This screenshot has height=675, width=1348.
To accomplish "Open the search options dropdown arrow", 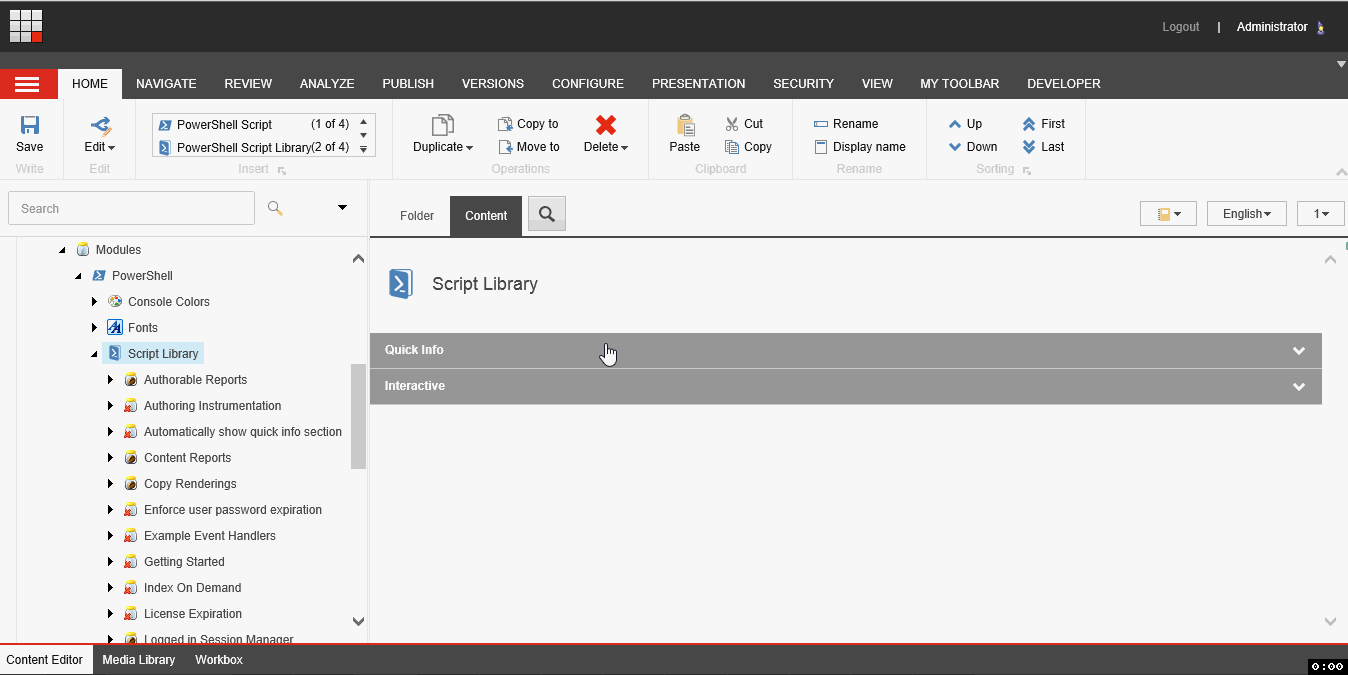I will pos(342,208).
